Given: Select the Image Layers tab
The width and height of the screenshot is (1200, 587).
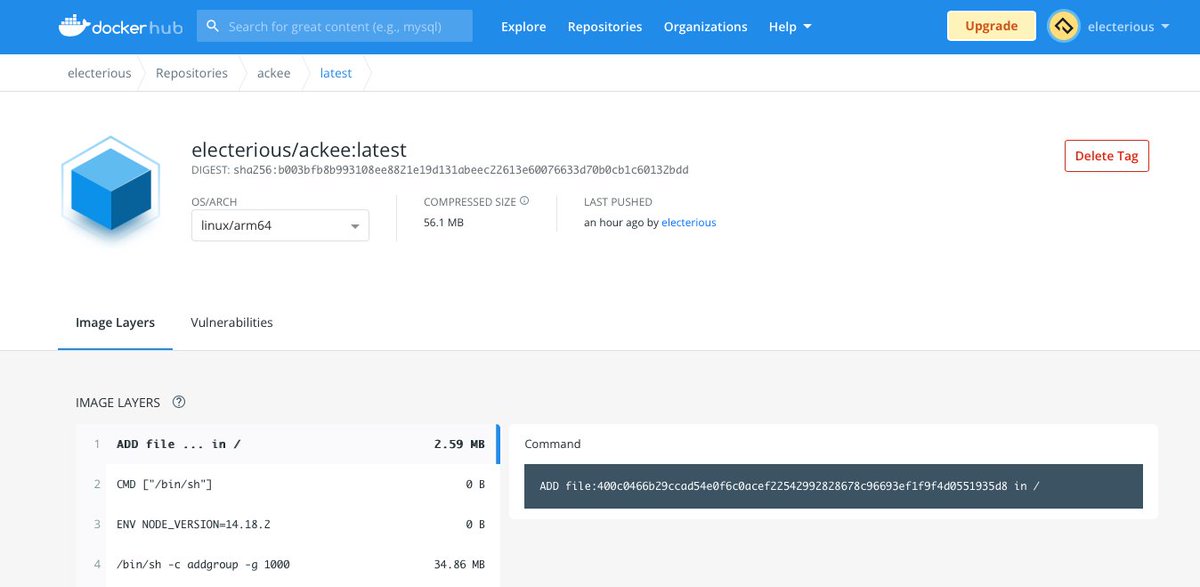Looking at the screenshot, I should [115, 323].
